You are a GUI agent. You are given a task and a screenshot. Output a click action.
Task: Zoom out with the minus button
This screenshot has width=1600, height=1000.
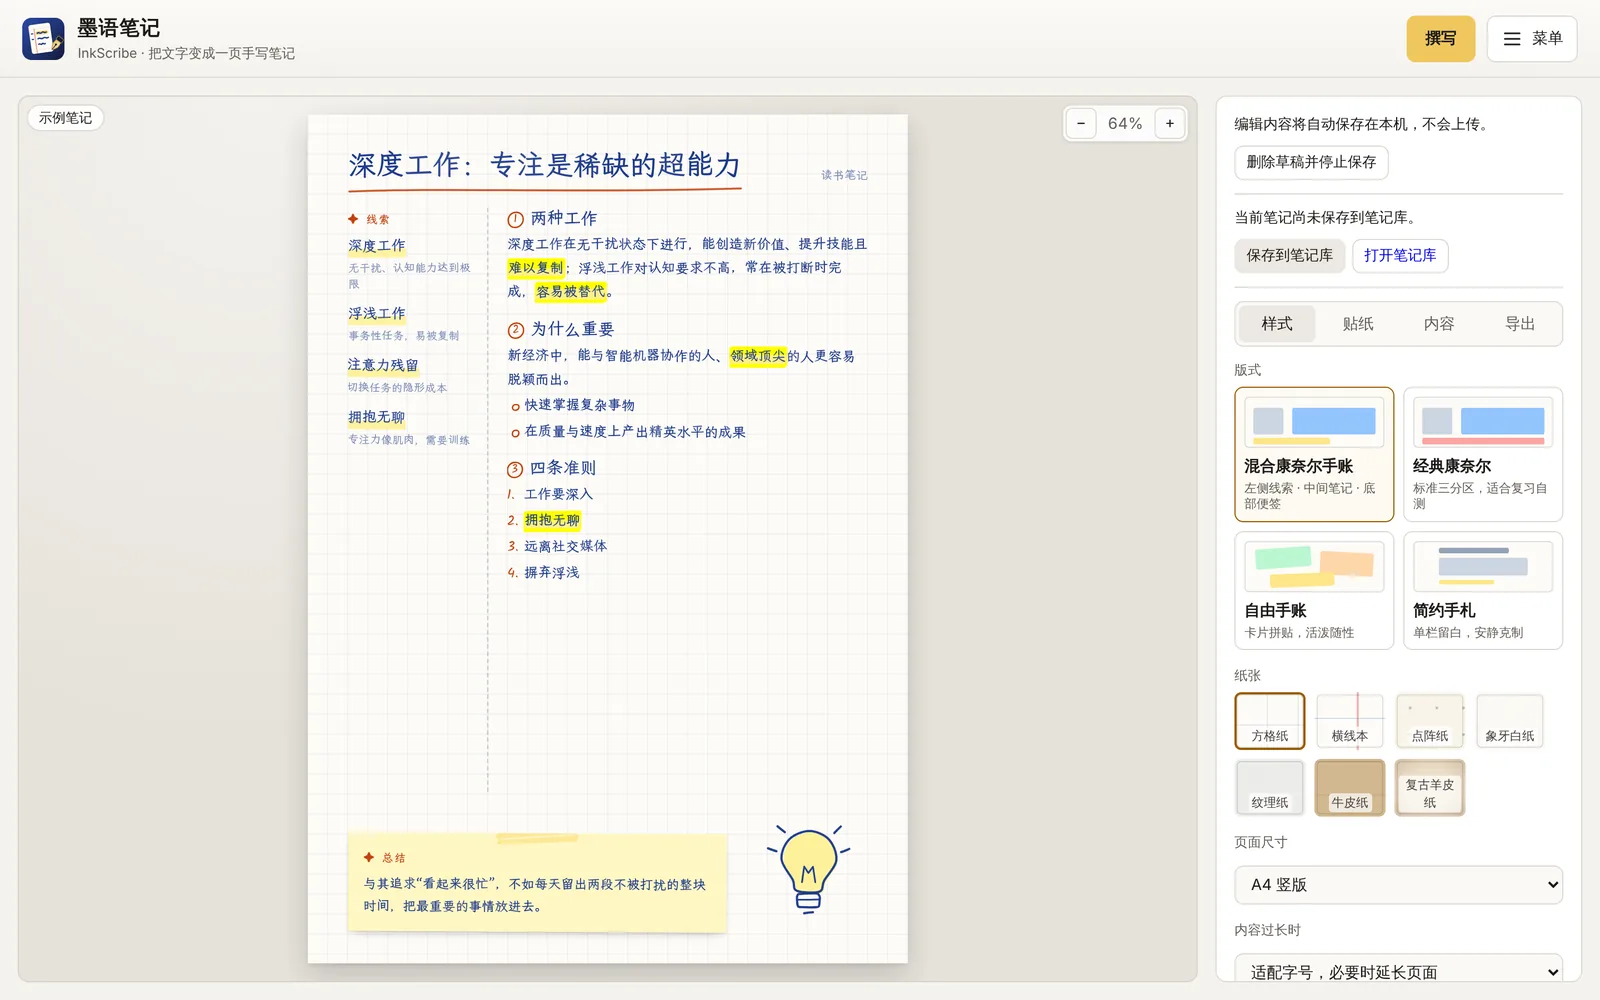pyautogui.click(x=1081, y=124)
